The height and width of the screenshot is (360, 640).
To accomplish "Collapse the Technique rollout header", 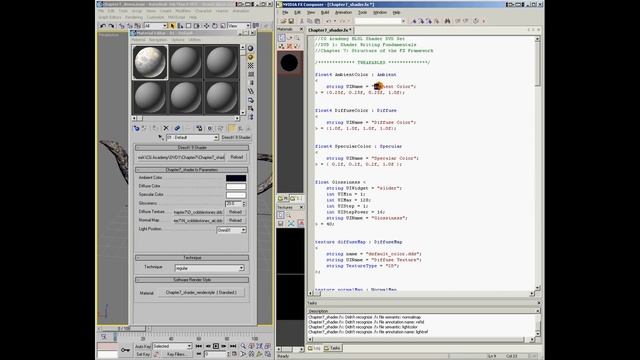I will pyautogui.click(x=192, y=258).
